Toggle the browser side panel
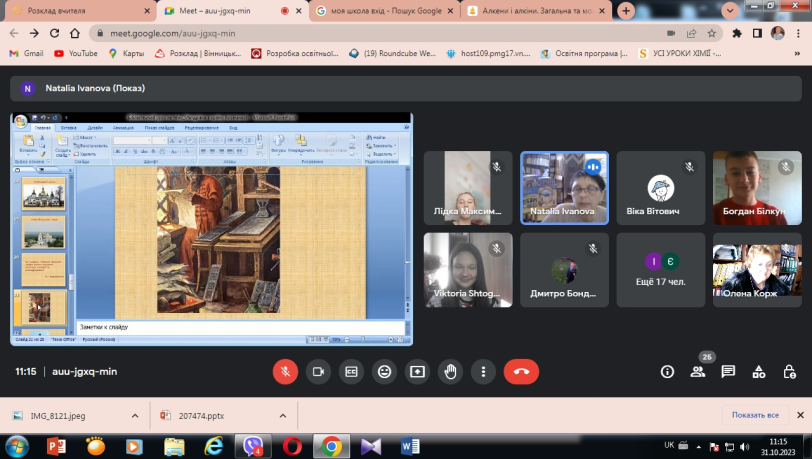 (x=757, y=33)
